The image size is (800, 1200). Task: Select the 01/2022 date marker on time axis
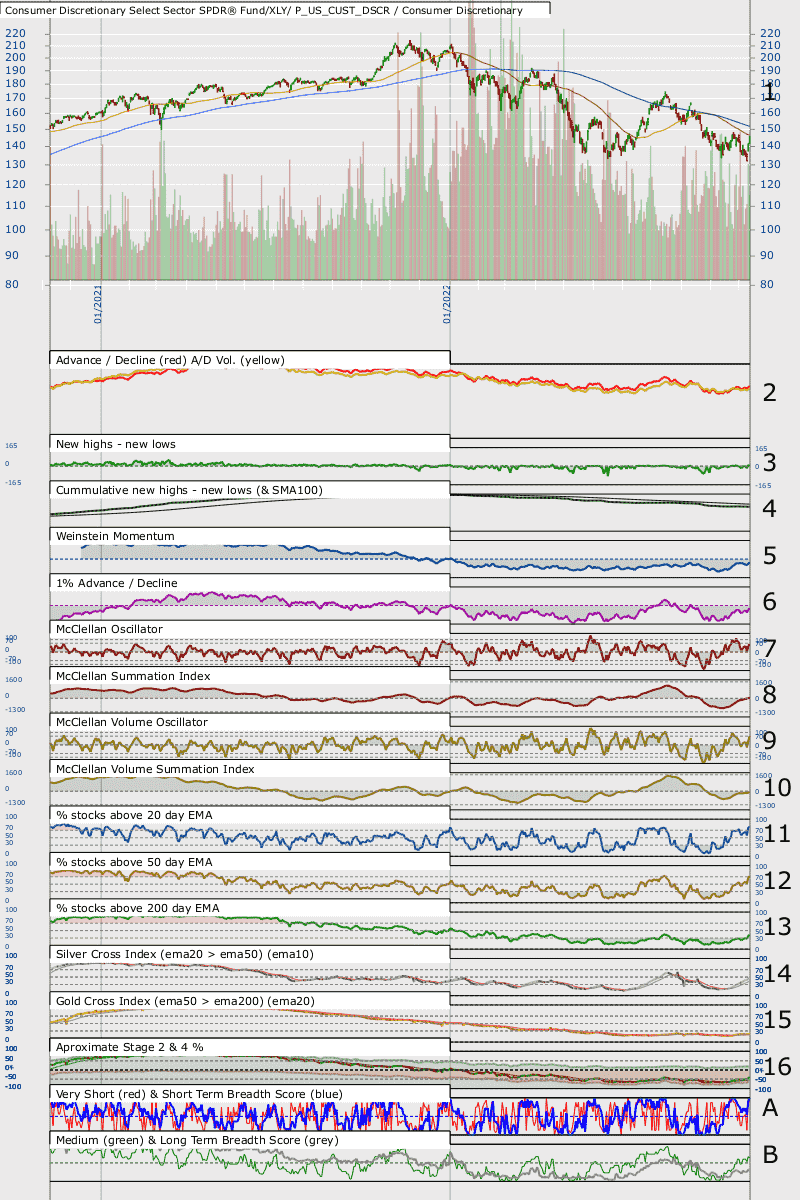click(447, 305)
